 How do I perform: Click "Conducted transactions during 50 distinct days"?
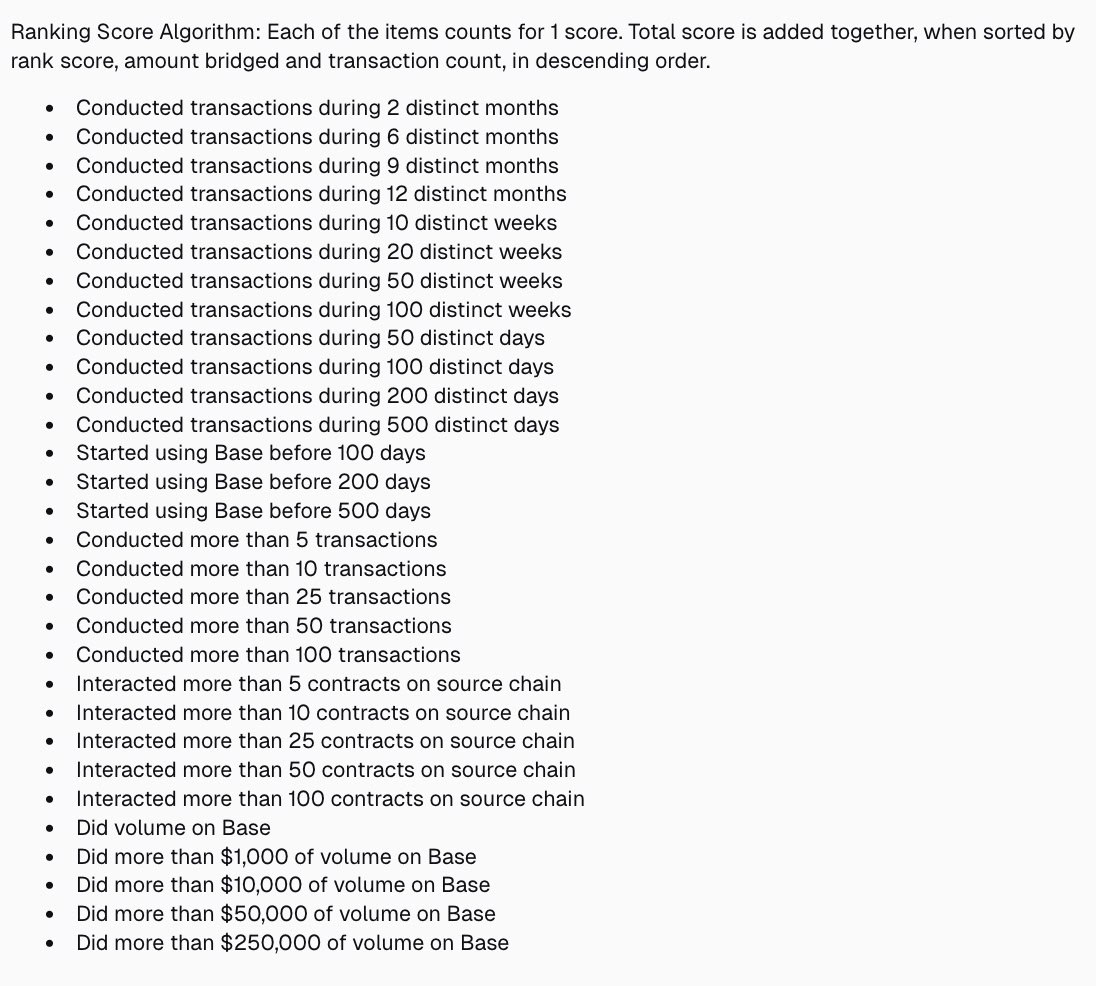coord(310,338)
